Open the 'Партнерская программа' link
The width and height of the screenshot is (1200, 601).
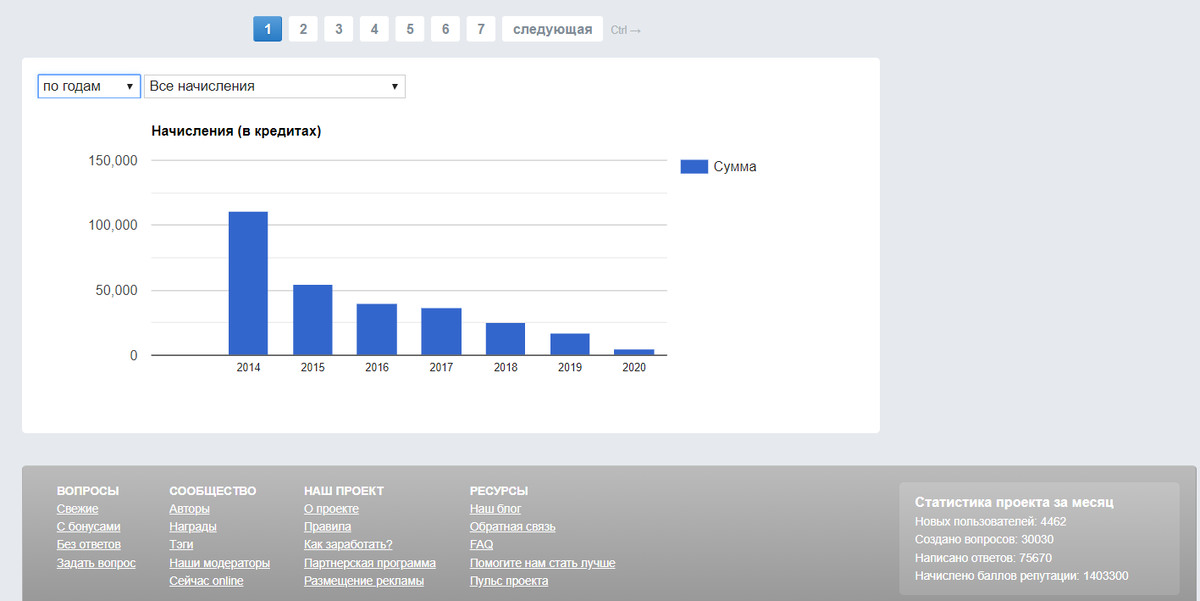[x=370, y=563]
